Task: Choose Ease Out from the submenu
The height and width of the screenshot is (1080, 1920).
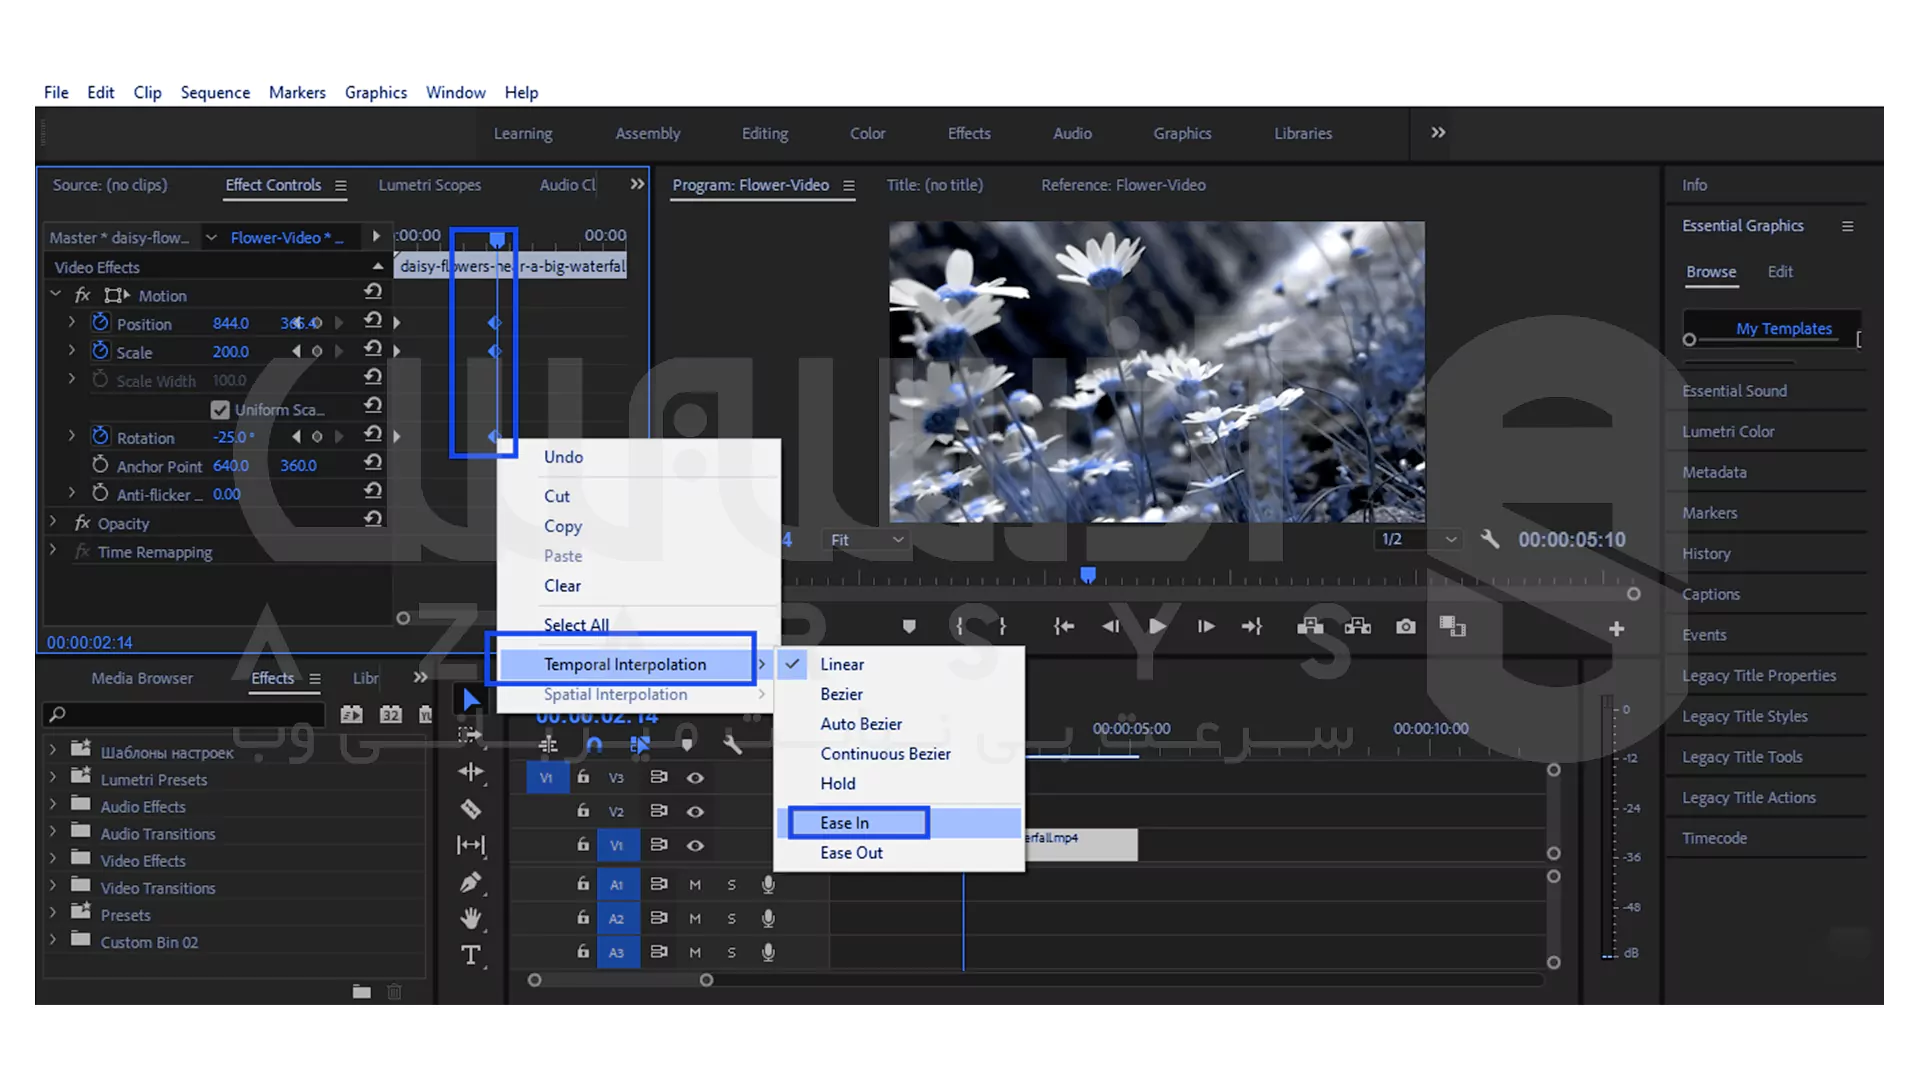Action: tap(851, 853)
